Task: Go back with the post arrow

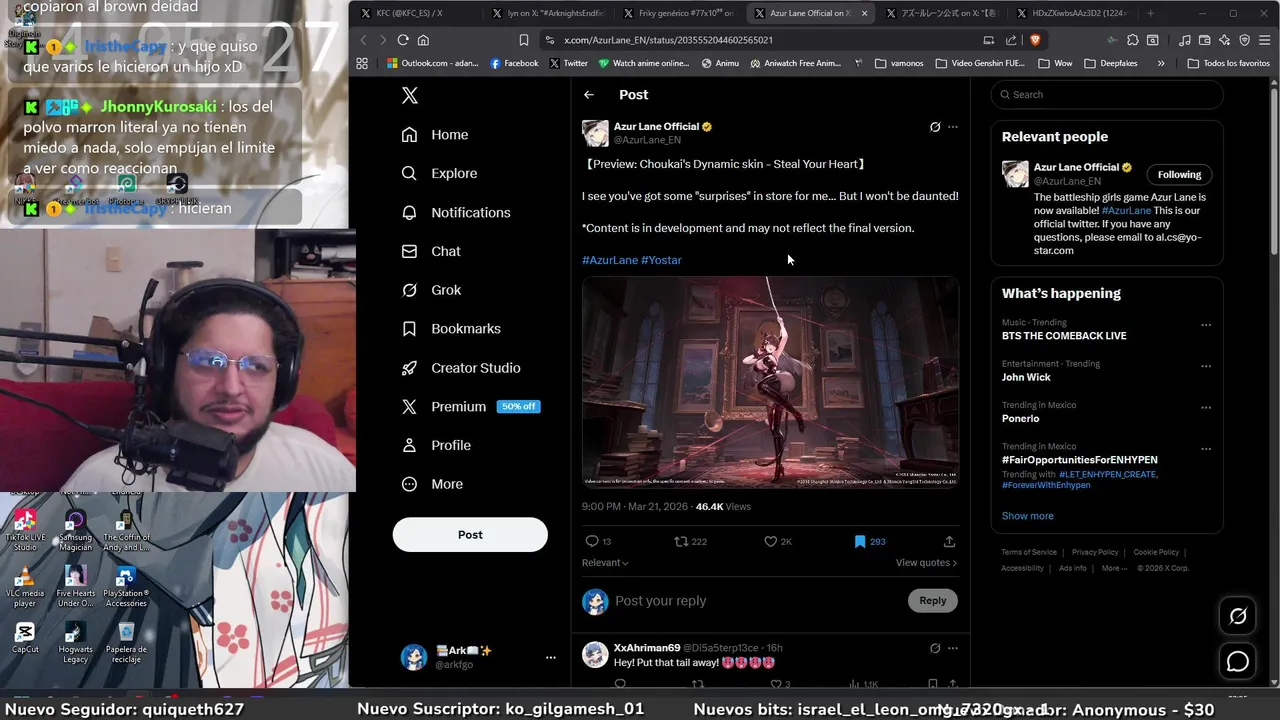Action: [x=589, y=95]
